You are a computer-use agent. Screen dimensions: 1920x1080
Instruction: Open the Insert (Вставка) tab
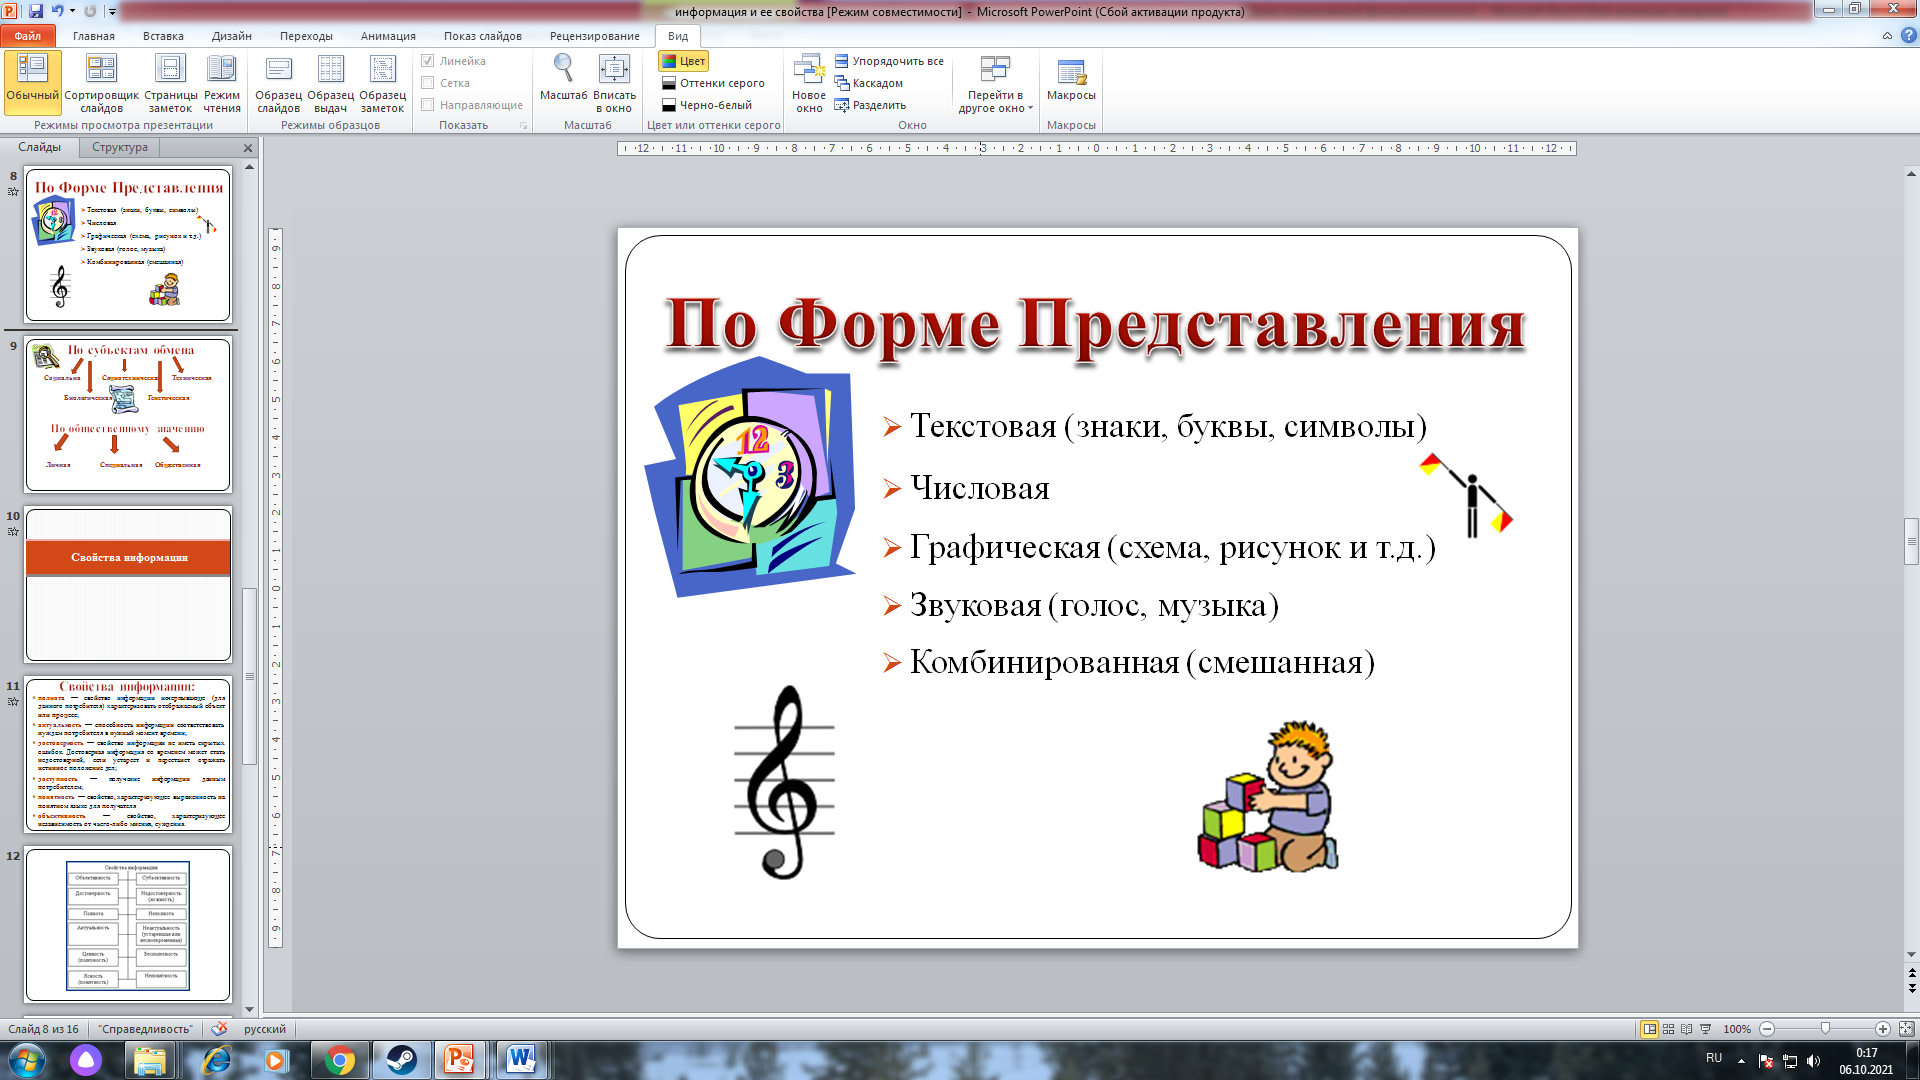point(163,36)
